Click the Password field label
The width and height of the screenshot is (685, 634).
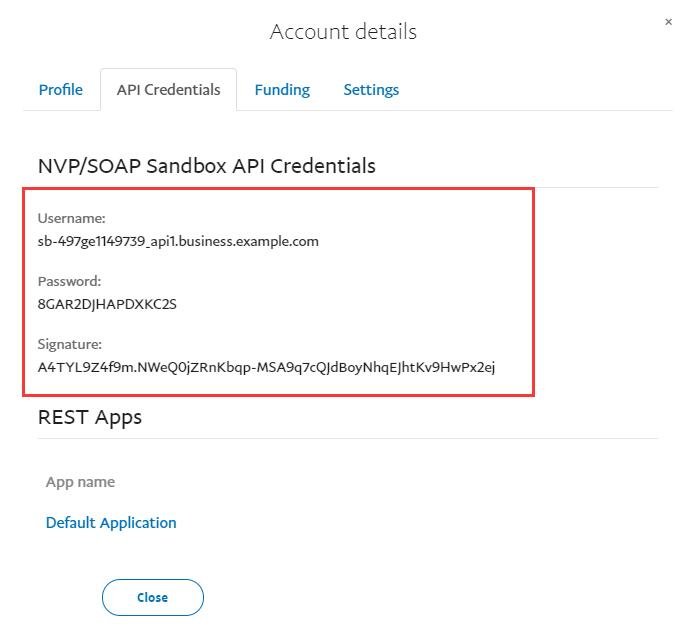tap(70, 281)
